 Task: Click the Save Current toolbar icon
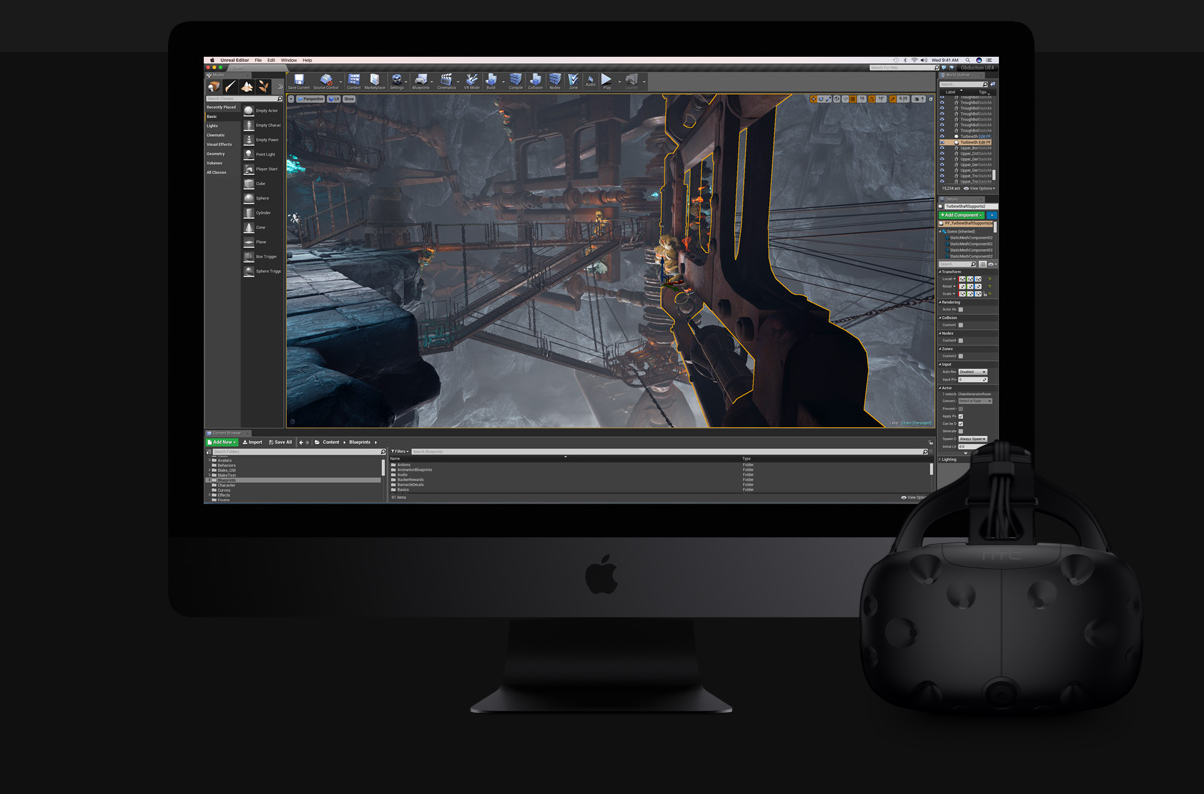click(x=298, y=81)
